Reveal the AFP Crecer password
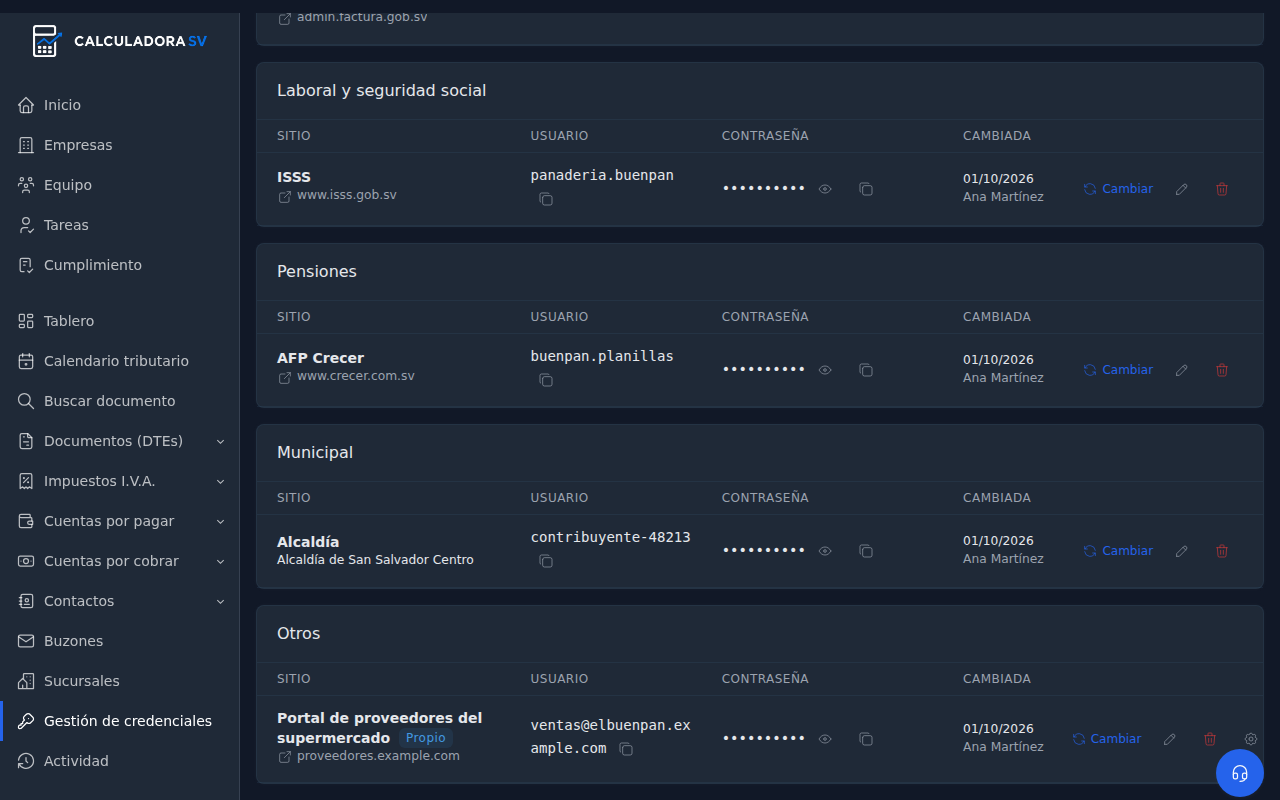 tap(825, 370)
